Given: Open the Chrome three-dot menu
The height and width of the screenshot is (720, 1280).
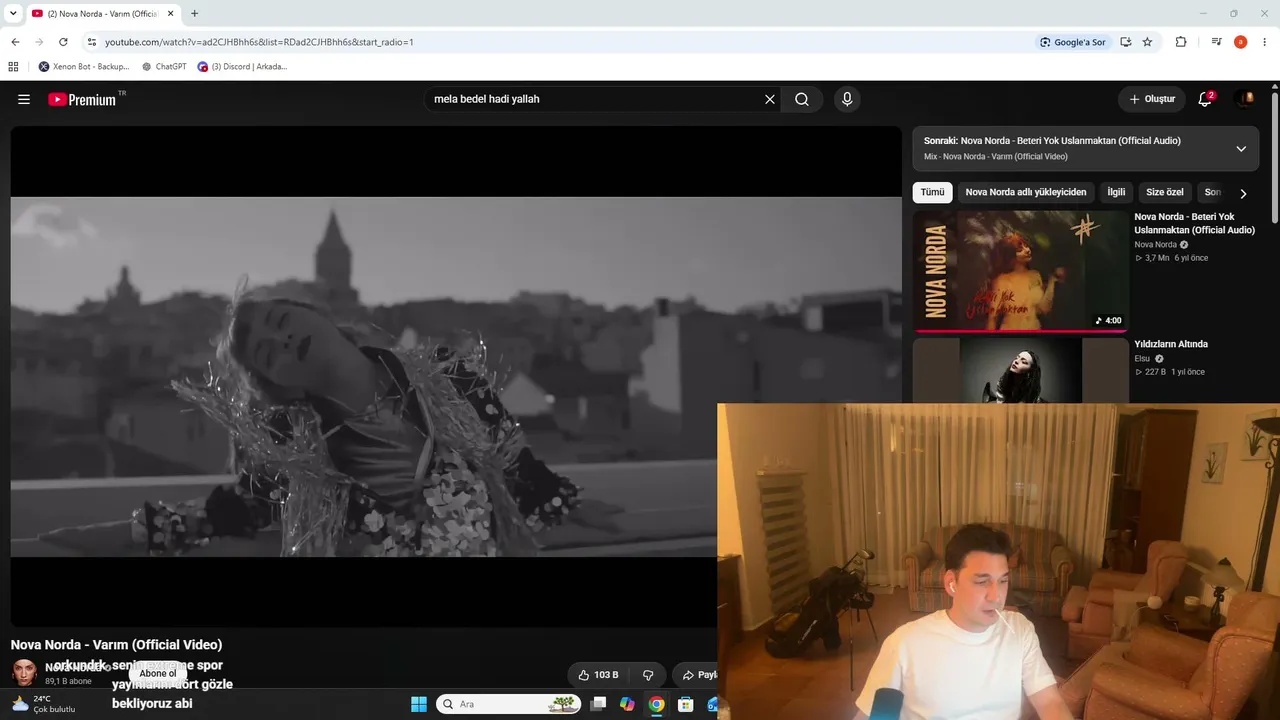Looking at the screenshot, I should point(1265,42).
